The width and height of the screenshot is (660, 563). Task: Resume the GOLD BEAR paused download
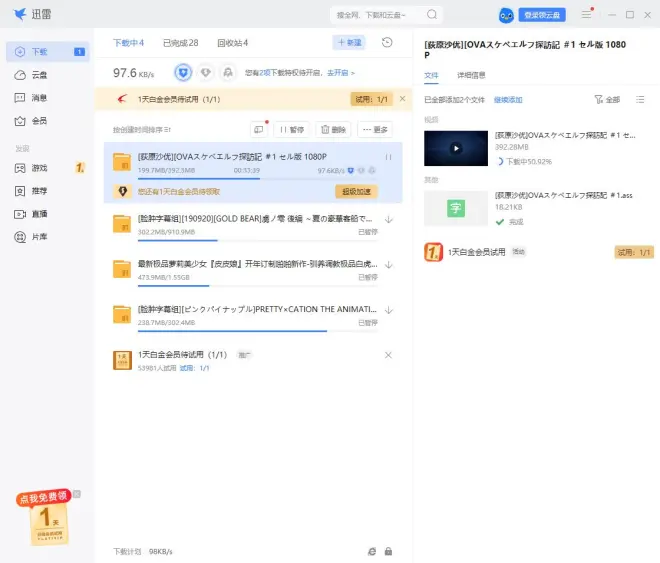pyautogui.click(x=388, y=219)
